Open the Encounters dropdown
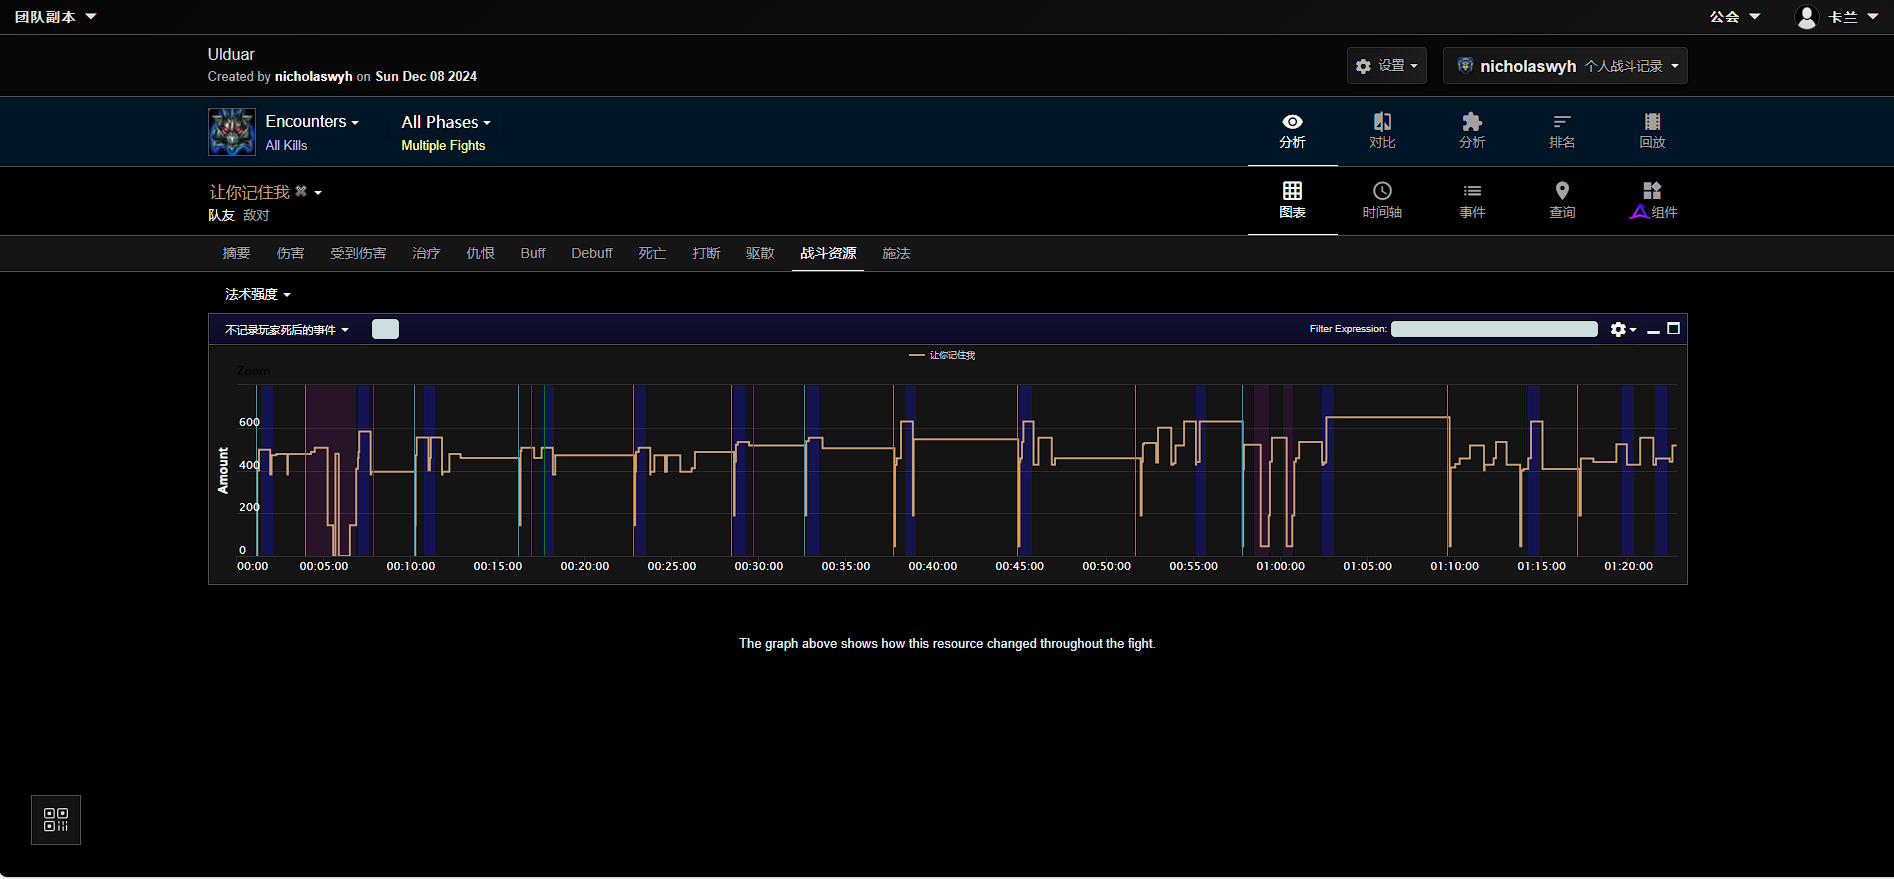 tap(312, 122)
